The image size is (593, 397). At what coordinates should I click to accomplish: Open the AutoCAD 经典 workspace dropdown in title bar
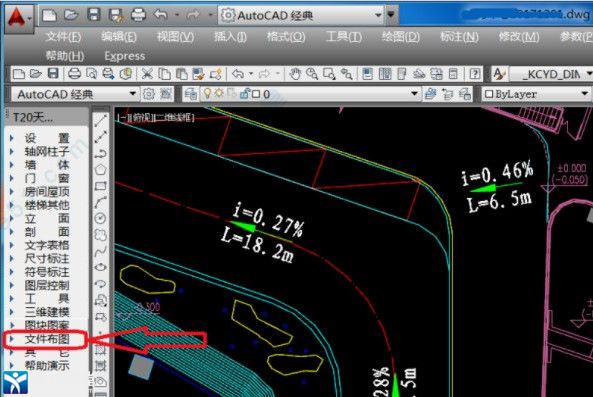(x=378, y=15)
